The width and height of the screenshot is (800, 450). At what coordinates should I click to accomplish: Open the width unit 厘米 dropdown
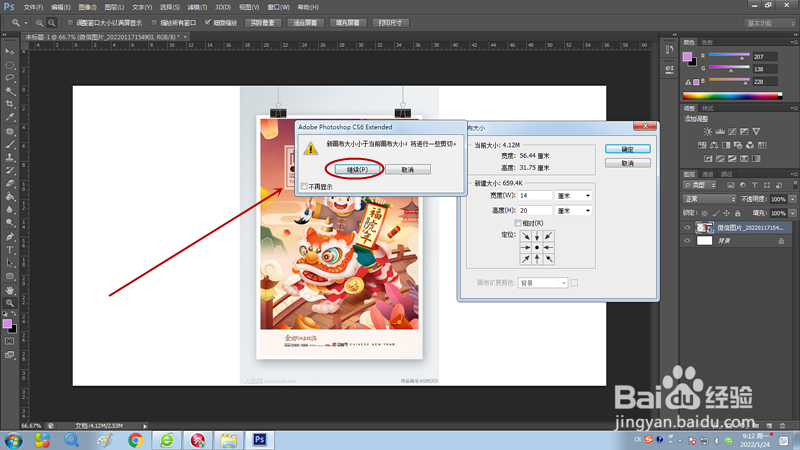click(573, 196)
